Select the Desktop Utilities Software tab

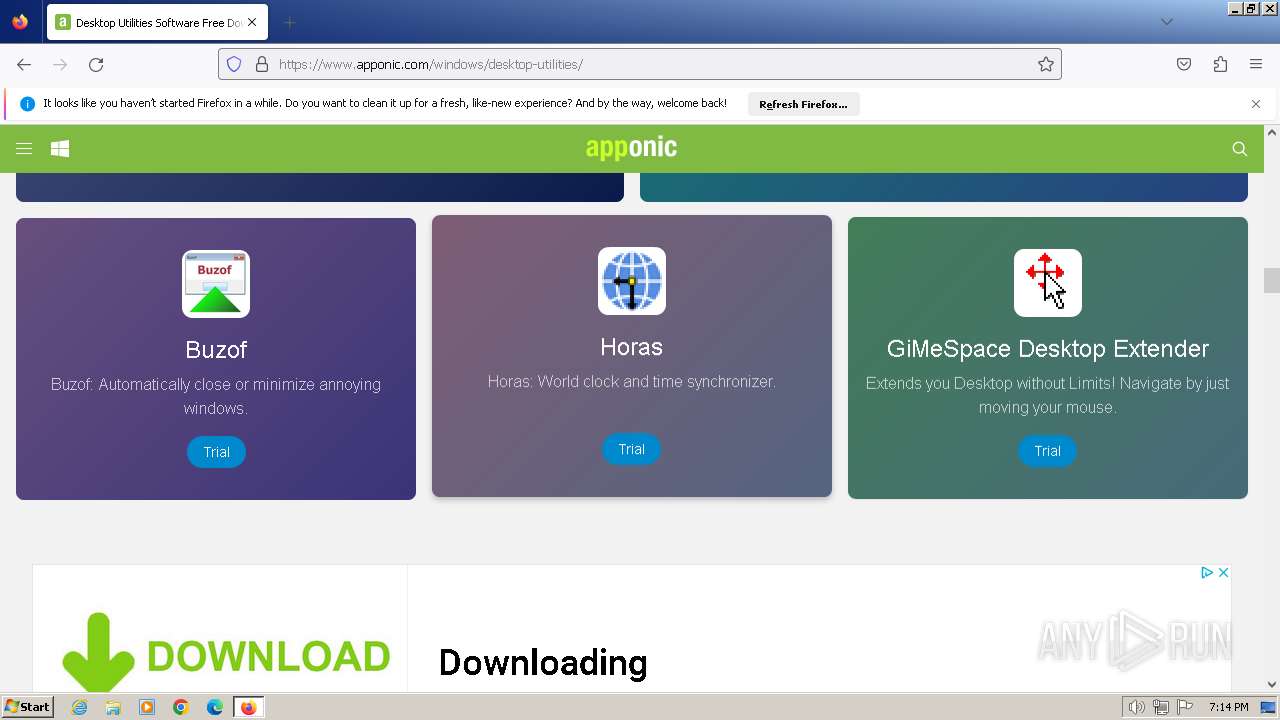(x=157, y=22)
